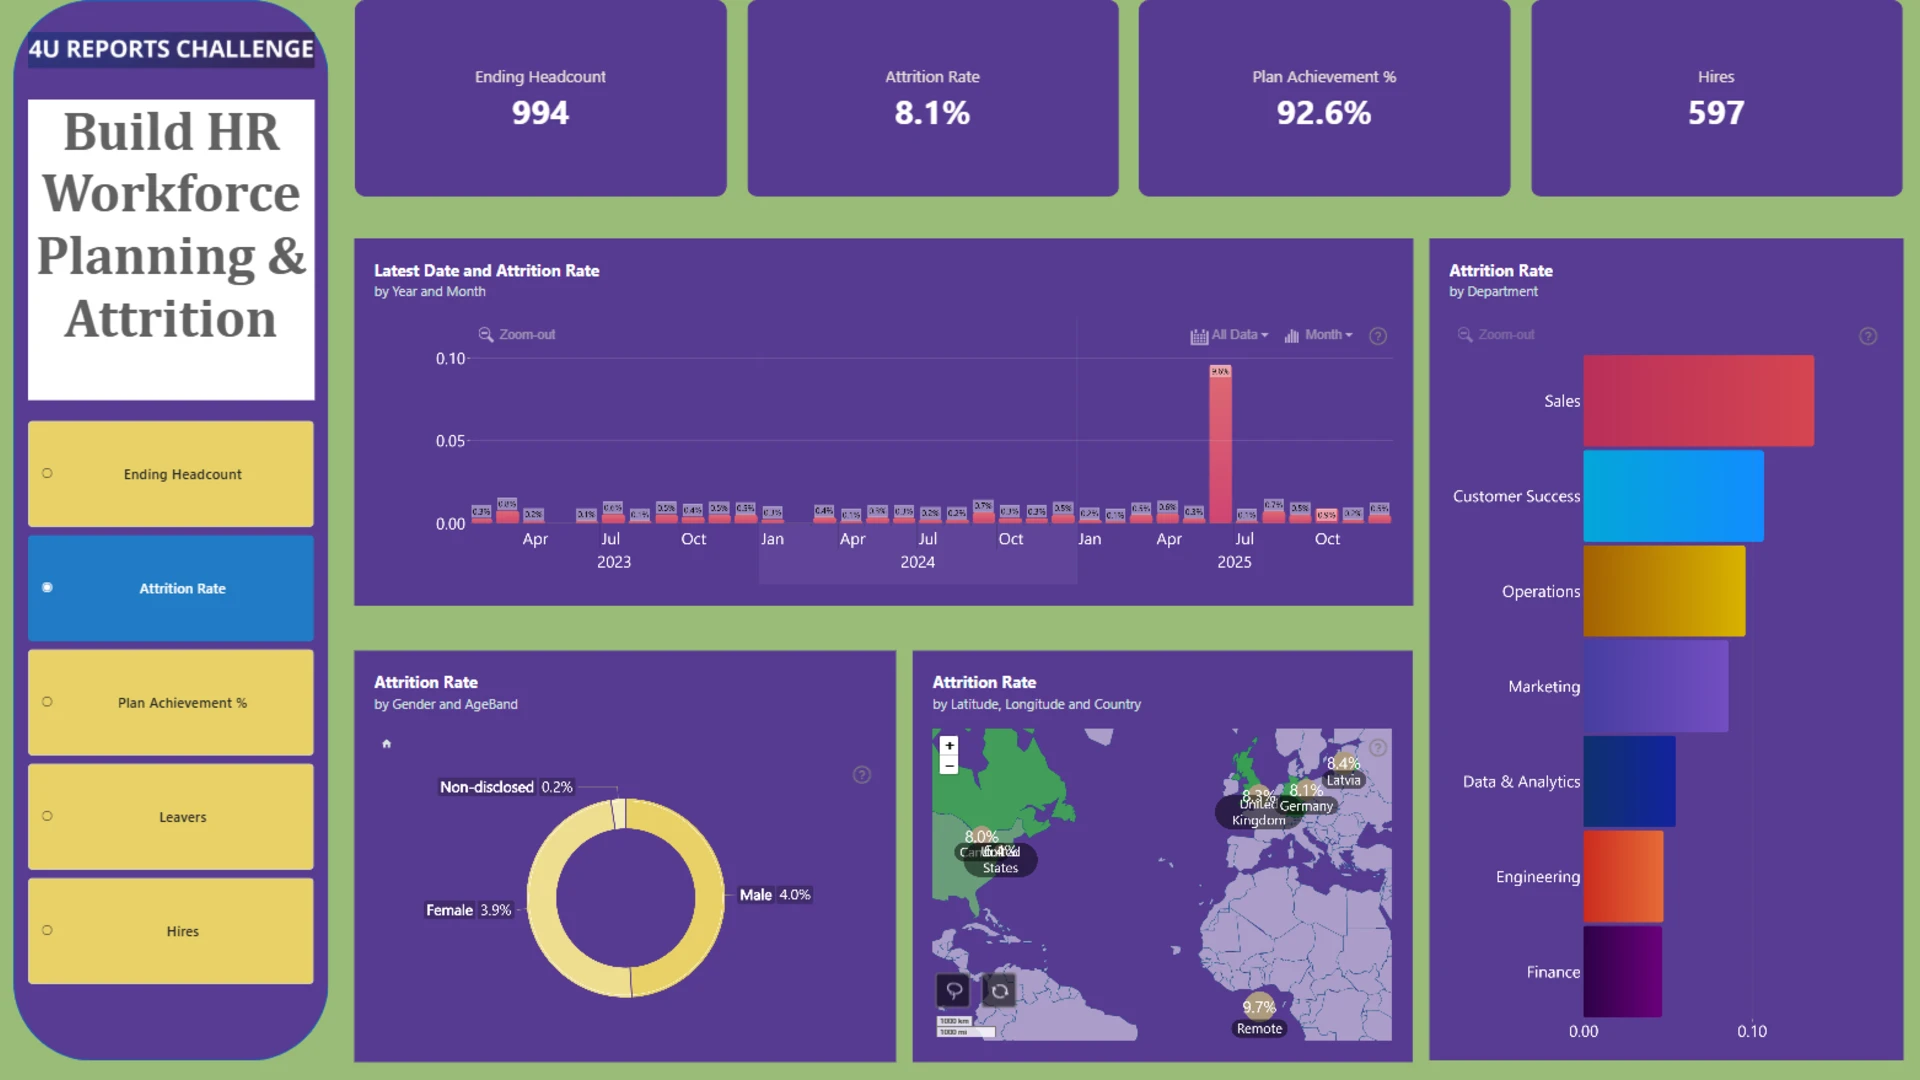Switch measure to Leavers radio option
1920x1080 pixels.
47,816
